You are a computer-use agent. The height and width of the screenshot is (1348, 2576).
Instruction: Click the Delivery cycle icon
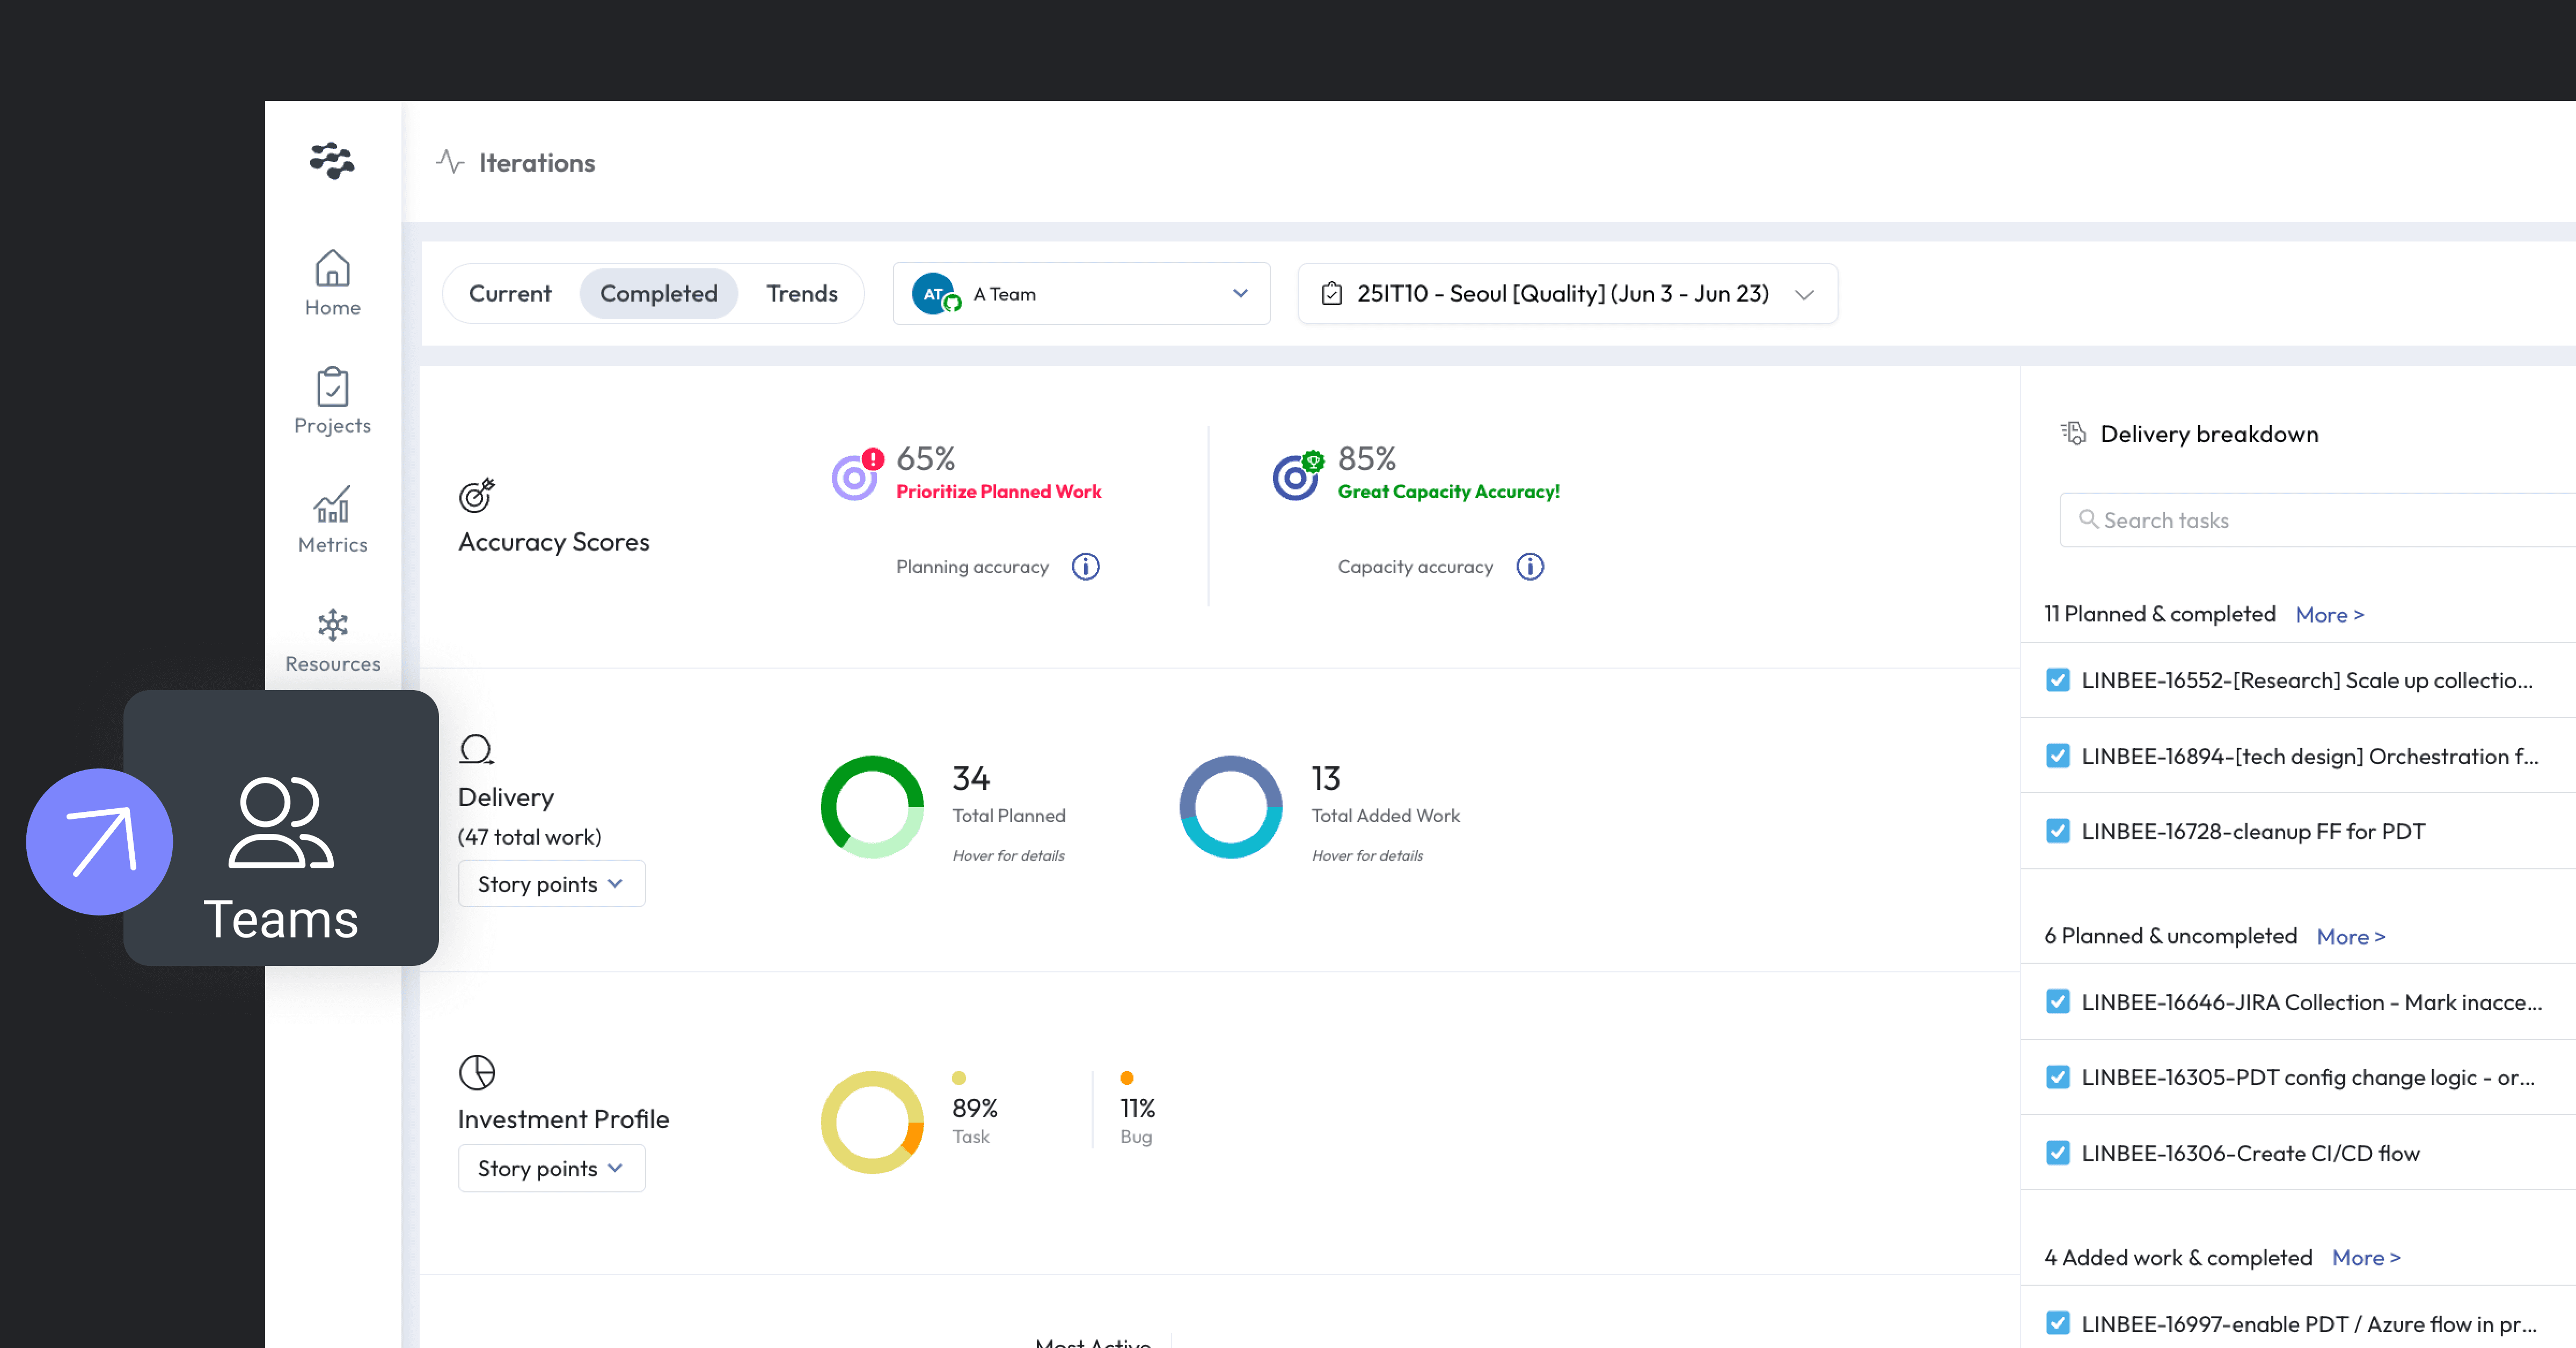tap(476, 750)
